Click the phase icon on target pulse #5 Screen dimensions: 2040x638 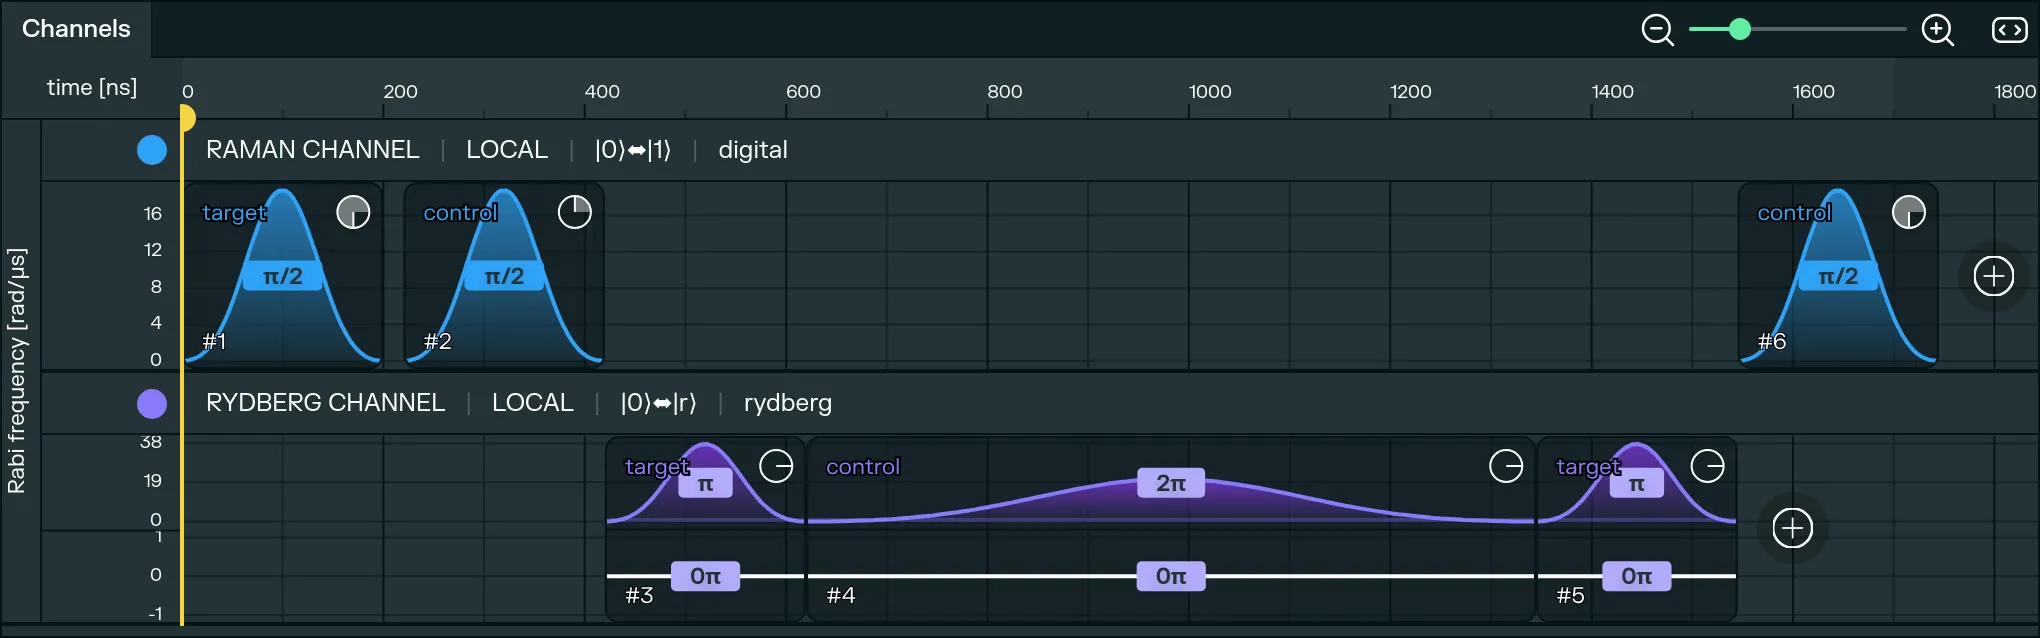tap(1707, 466)
